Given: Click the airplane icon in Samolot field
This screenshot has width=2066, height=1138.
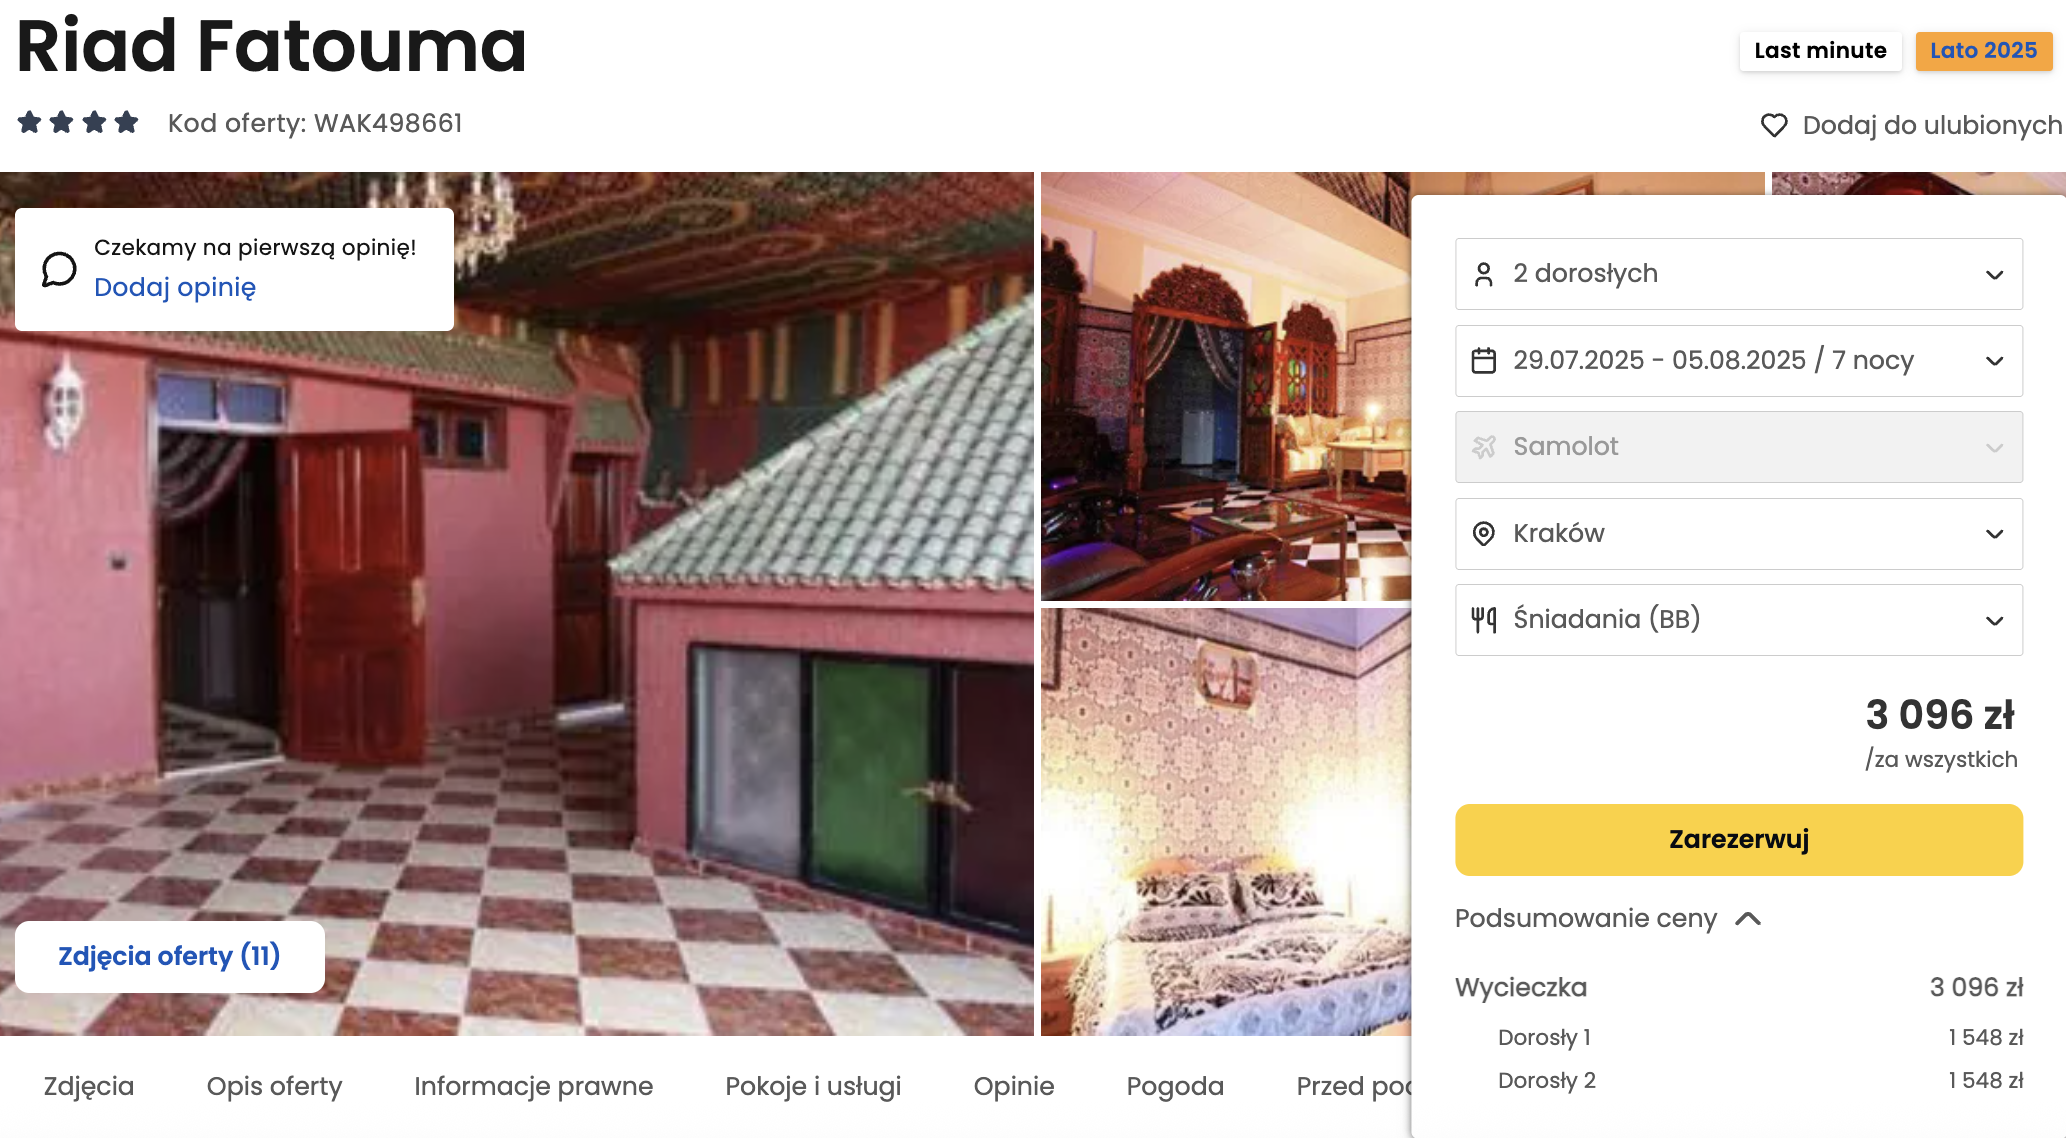Looking at the screenshot, I should [1484, 447].
